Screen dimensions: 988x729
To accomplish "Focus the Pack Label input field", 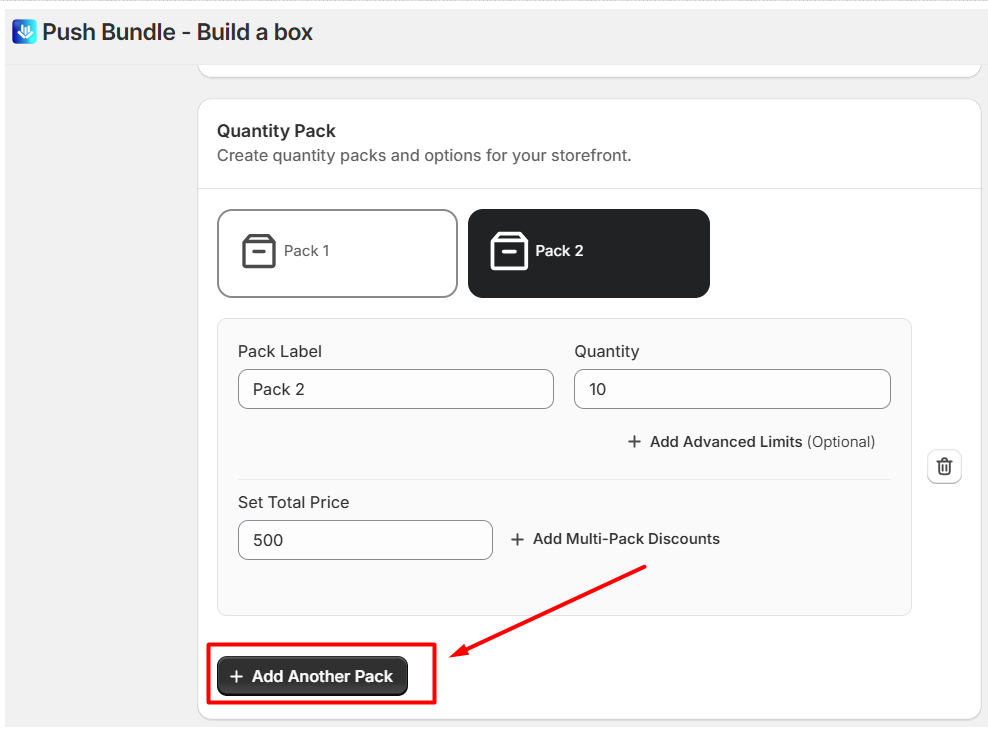I will 396,389.
